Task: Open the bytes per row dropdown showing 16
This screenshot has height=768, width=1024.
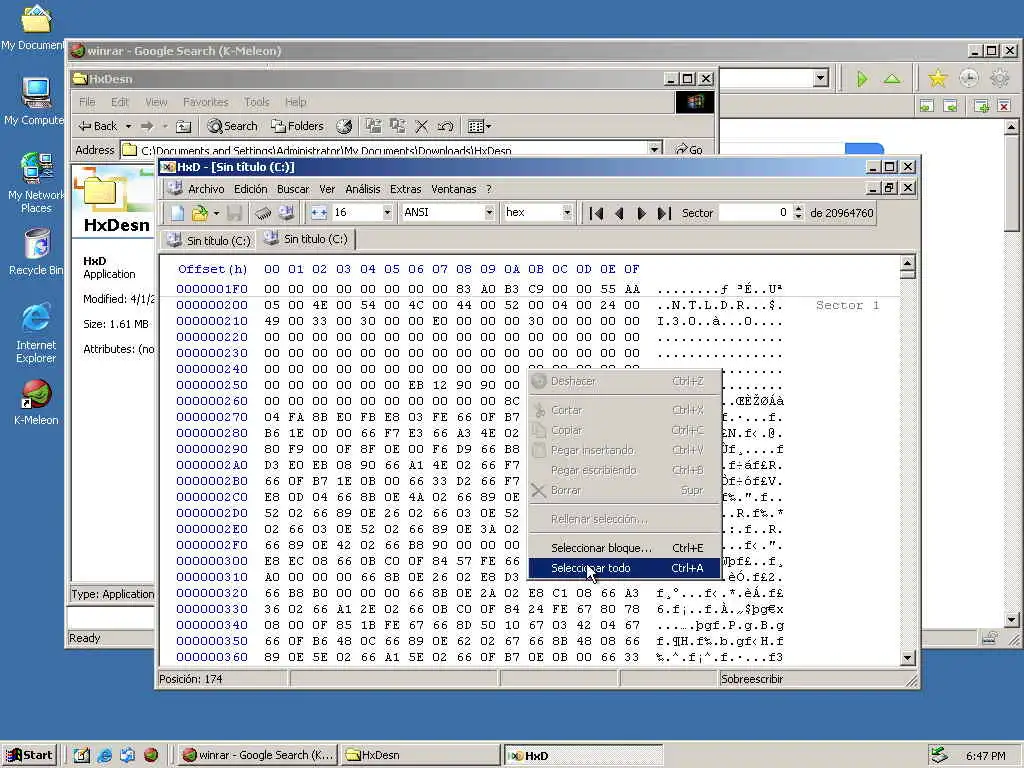Action: click(387, 213)
